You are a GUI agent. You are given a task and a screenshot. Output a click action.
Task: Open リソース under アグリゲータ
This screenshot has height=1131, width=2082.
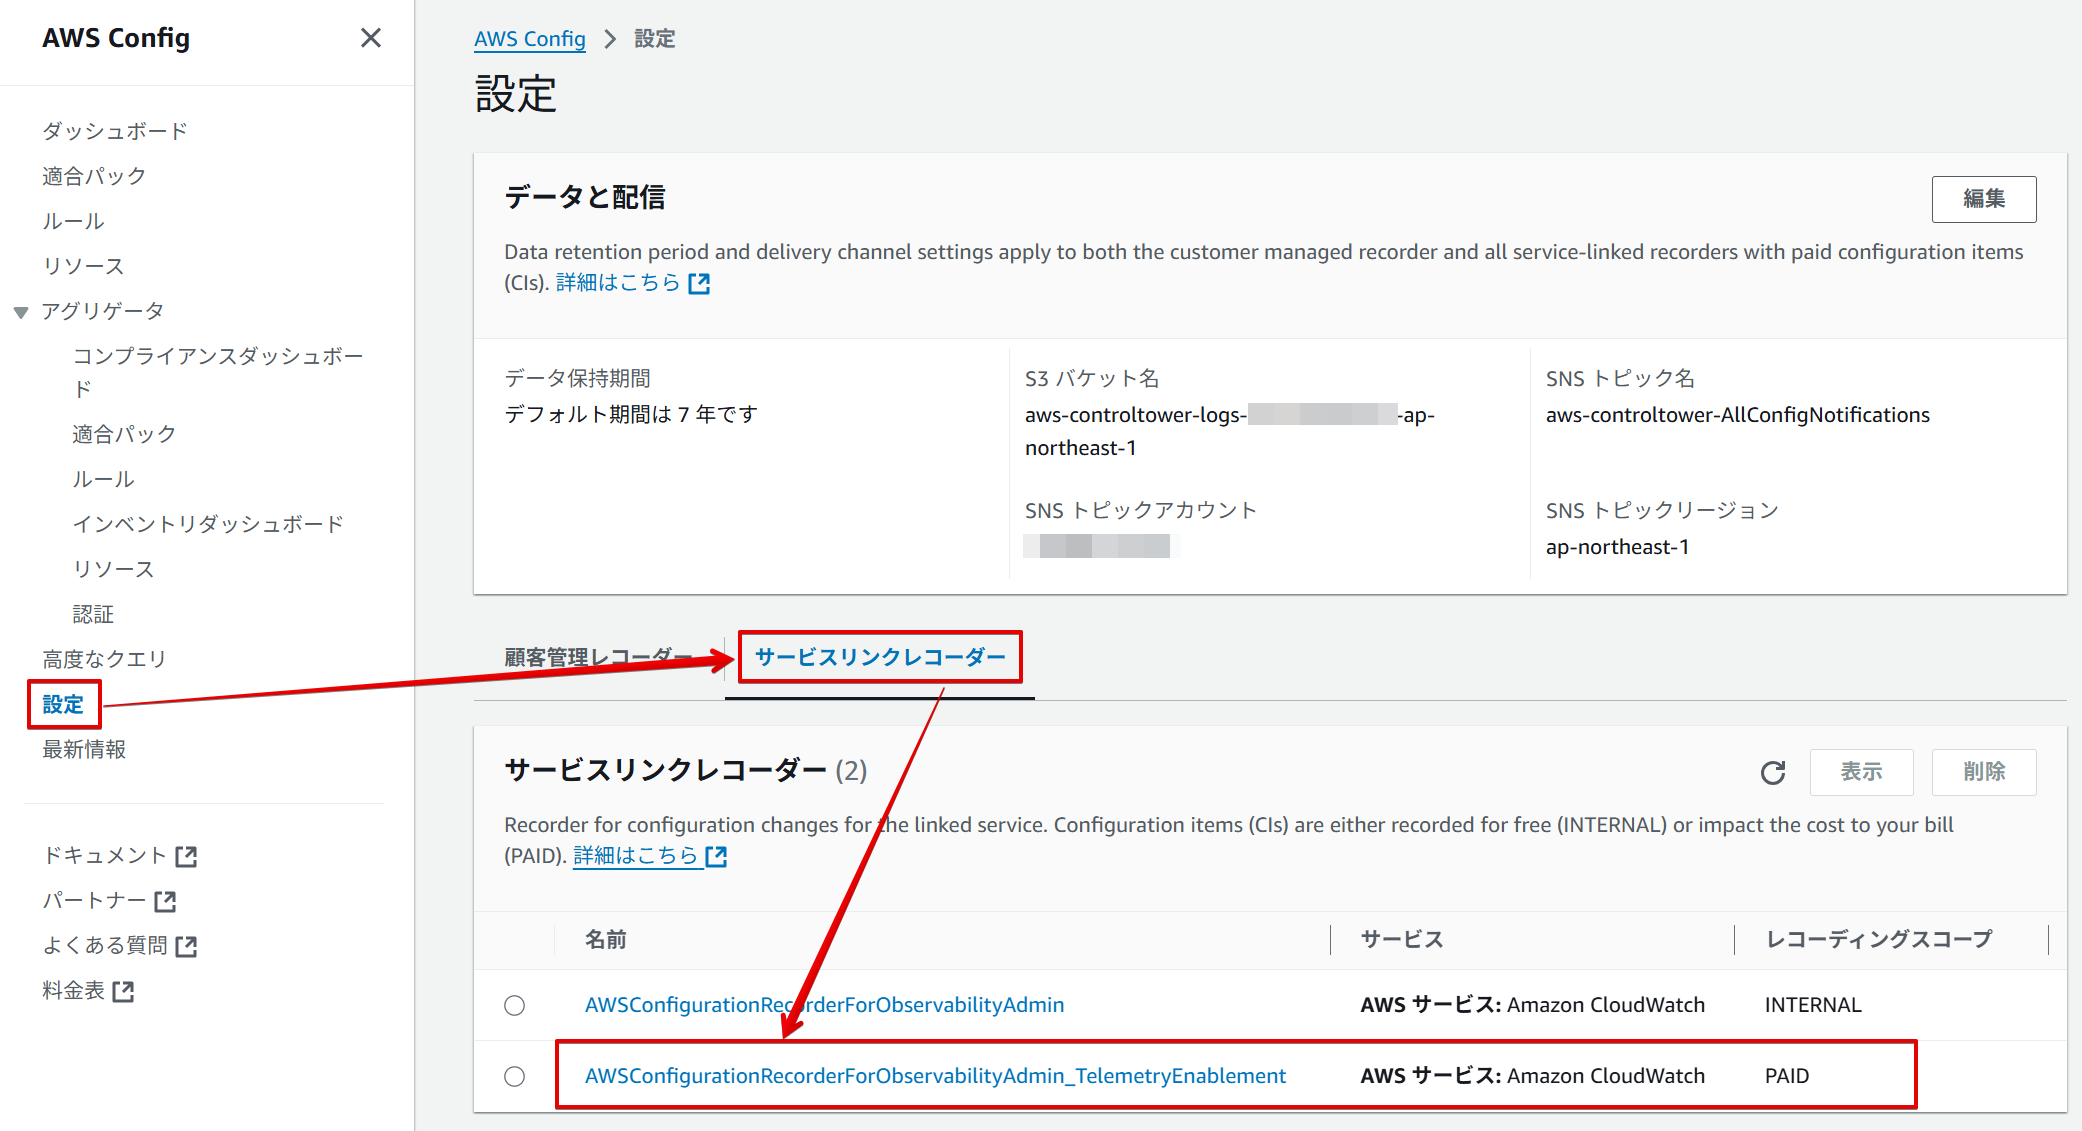pyautogui.click(x=113, y=569)
